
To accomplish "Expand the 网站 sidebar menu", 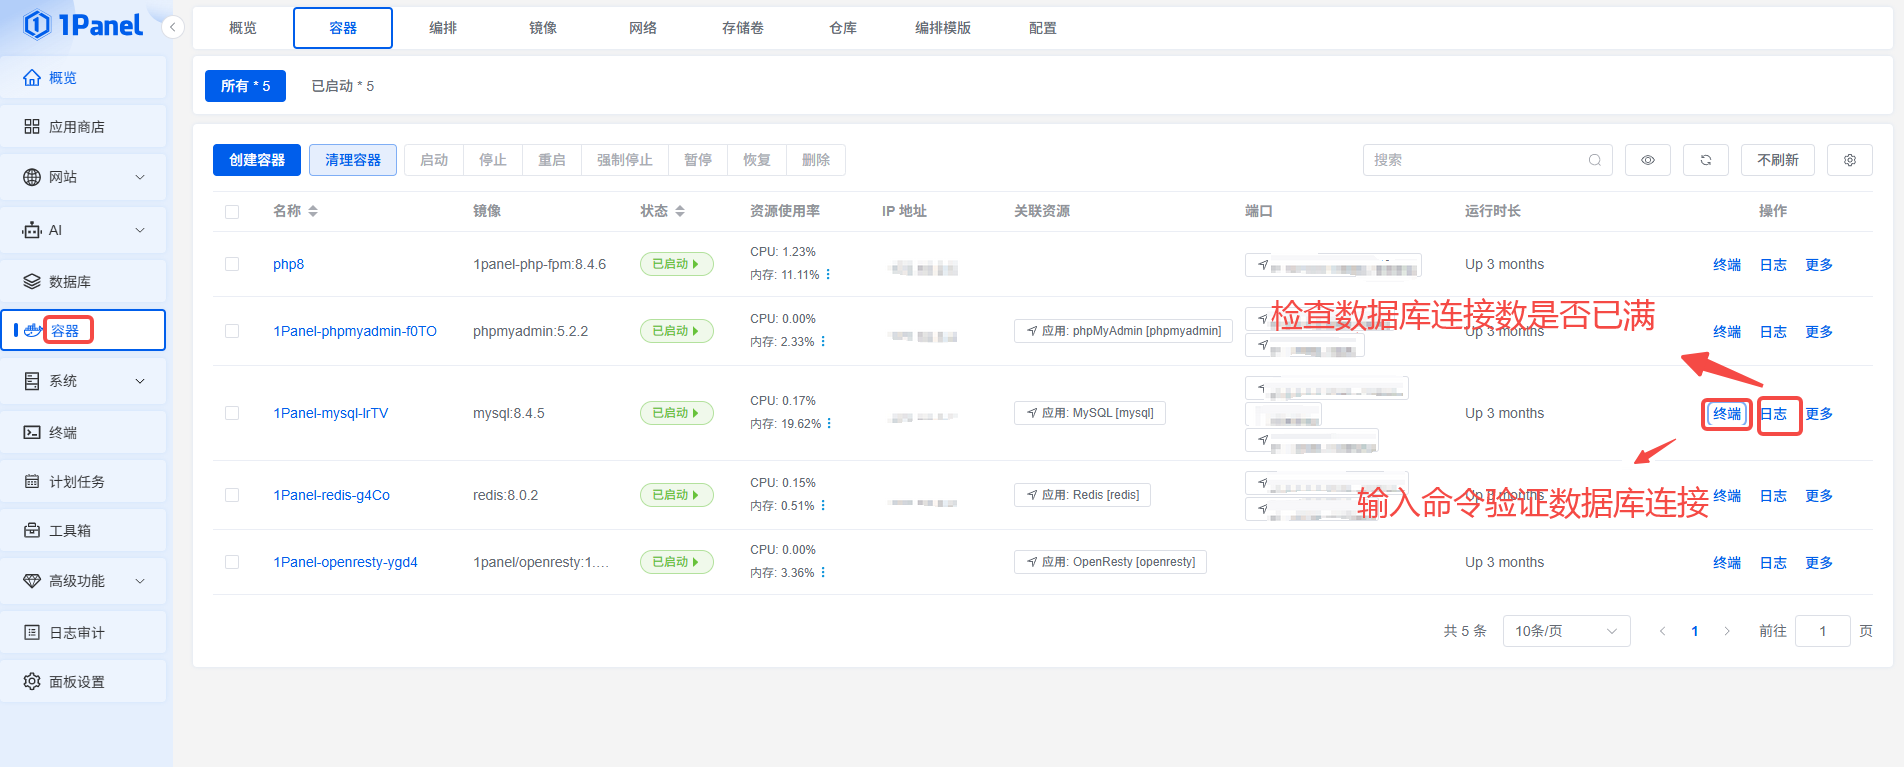I will [x=83, y=177].
